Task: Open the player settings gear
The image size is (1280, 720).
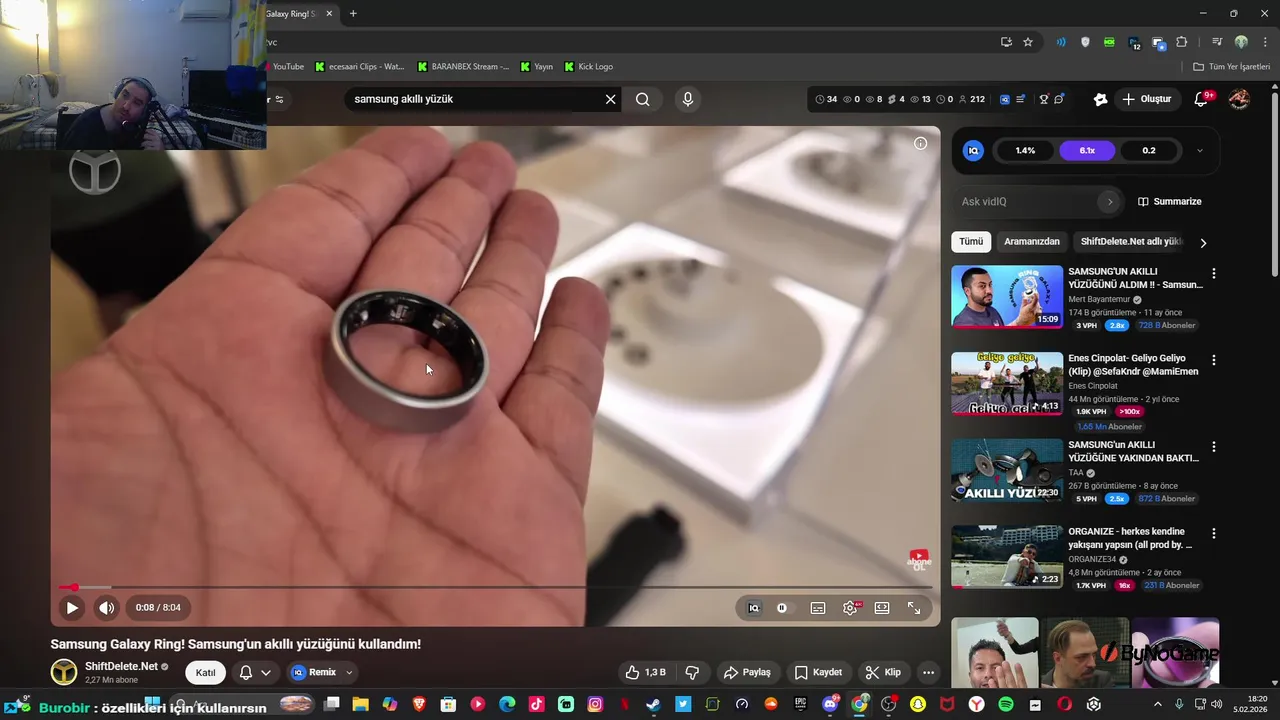Action: pos(850,608)
